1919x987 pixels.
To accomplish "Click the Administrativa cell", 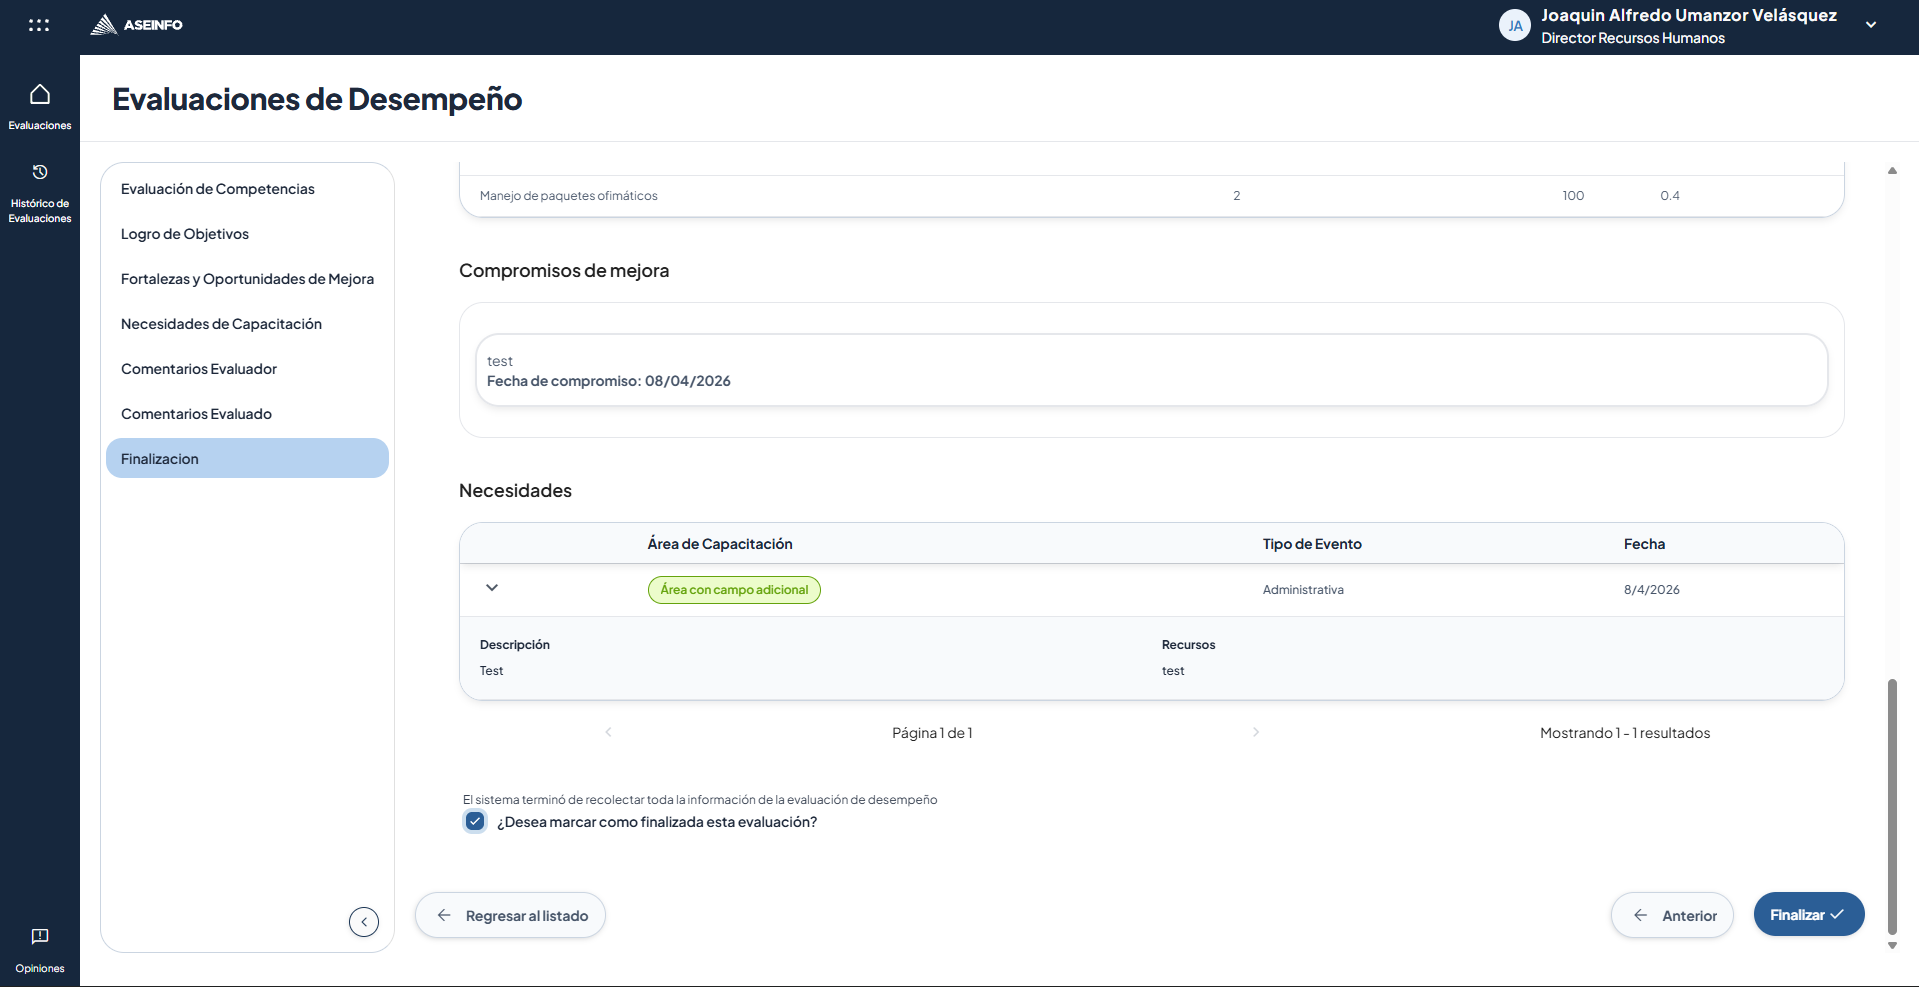I will click(1303, 590).
